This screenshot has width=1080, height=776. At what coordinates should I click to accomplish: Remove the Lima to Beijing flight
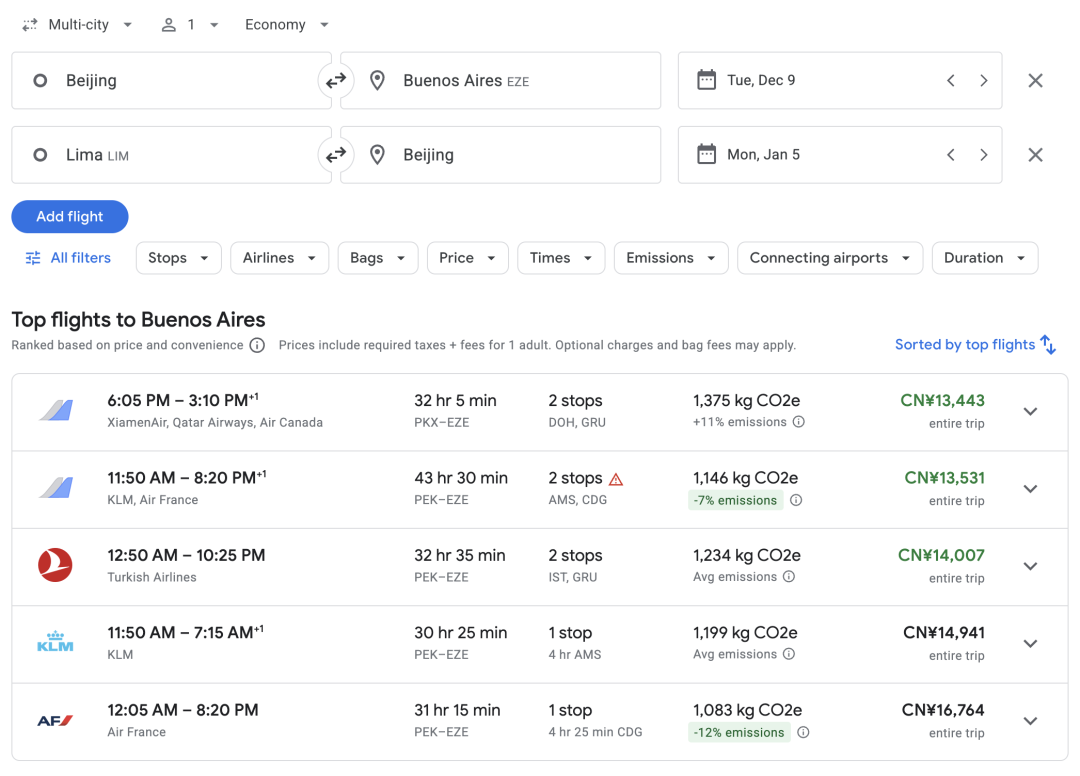1035,155
